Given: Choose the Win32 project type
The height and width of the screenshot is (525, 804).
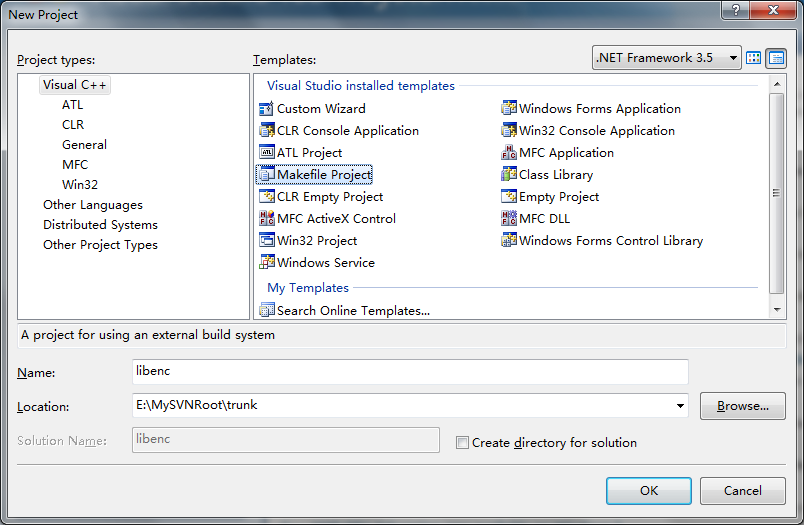Looking at the screenshot, I should point(80,185).
